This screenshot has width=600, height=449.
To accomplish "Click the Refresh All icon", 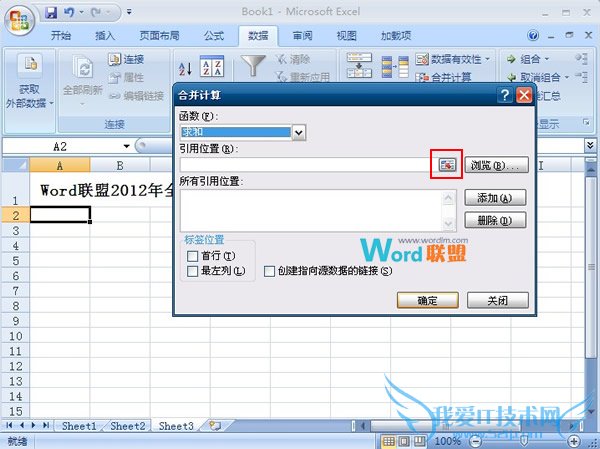I will pyautogui.click(x=83, y=68).
